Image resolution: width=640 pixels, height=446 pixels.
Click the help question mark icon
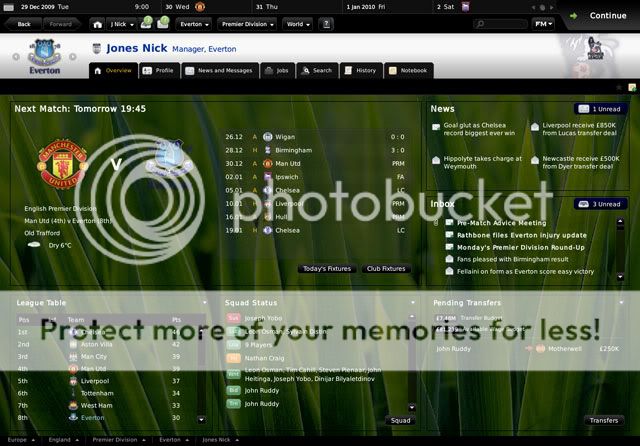618,88
